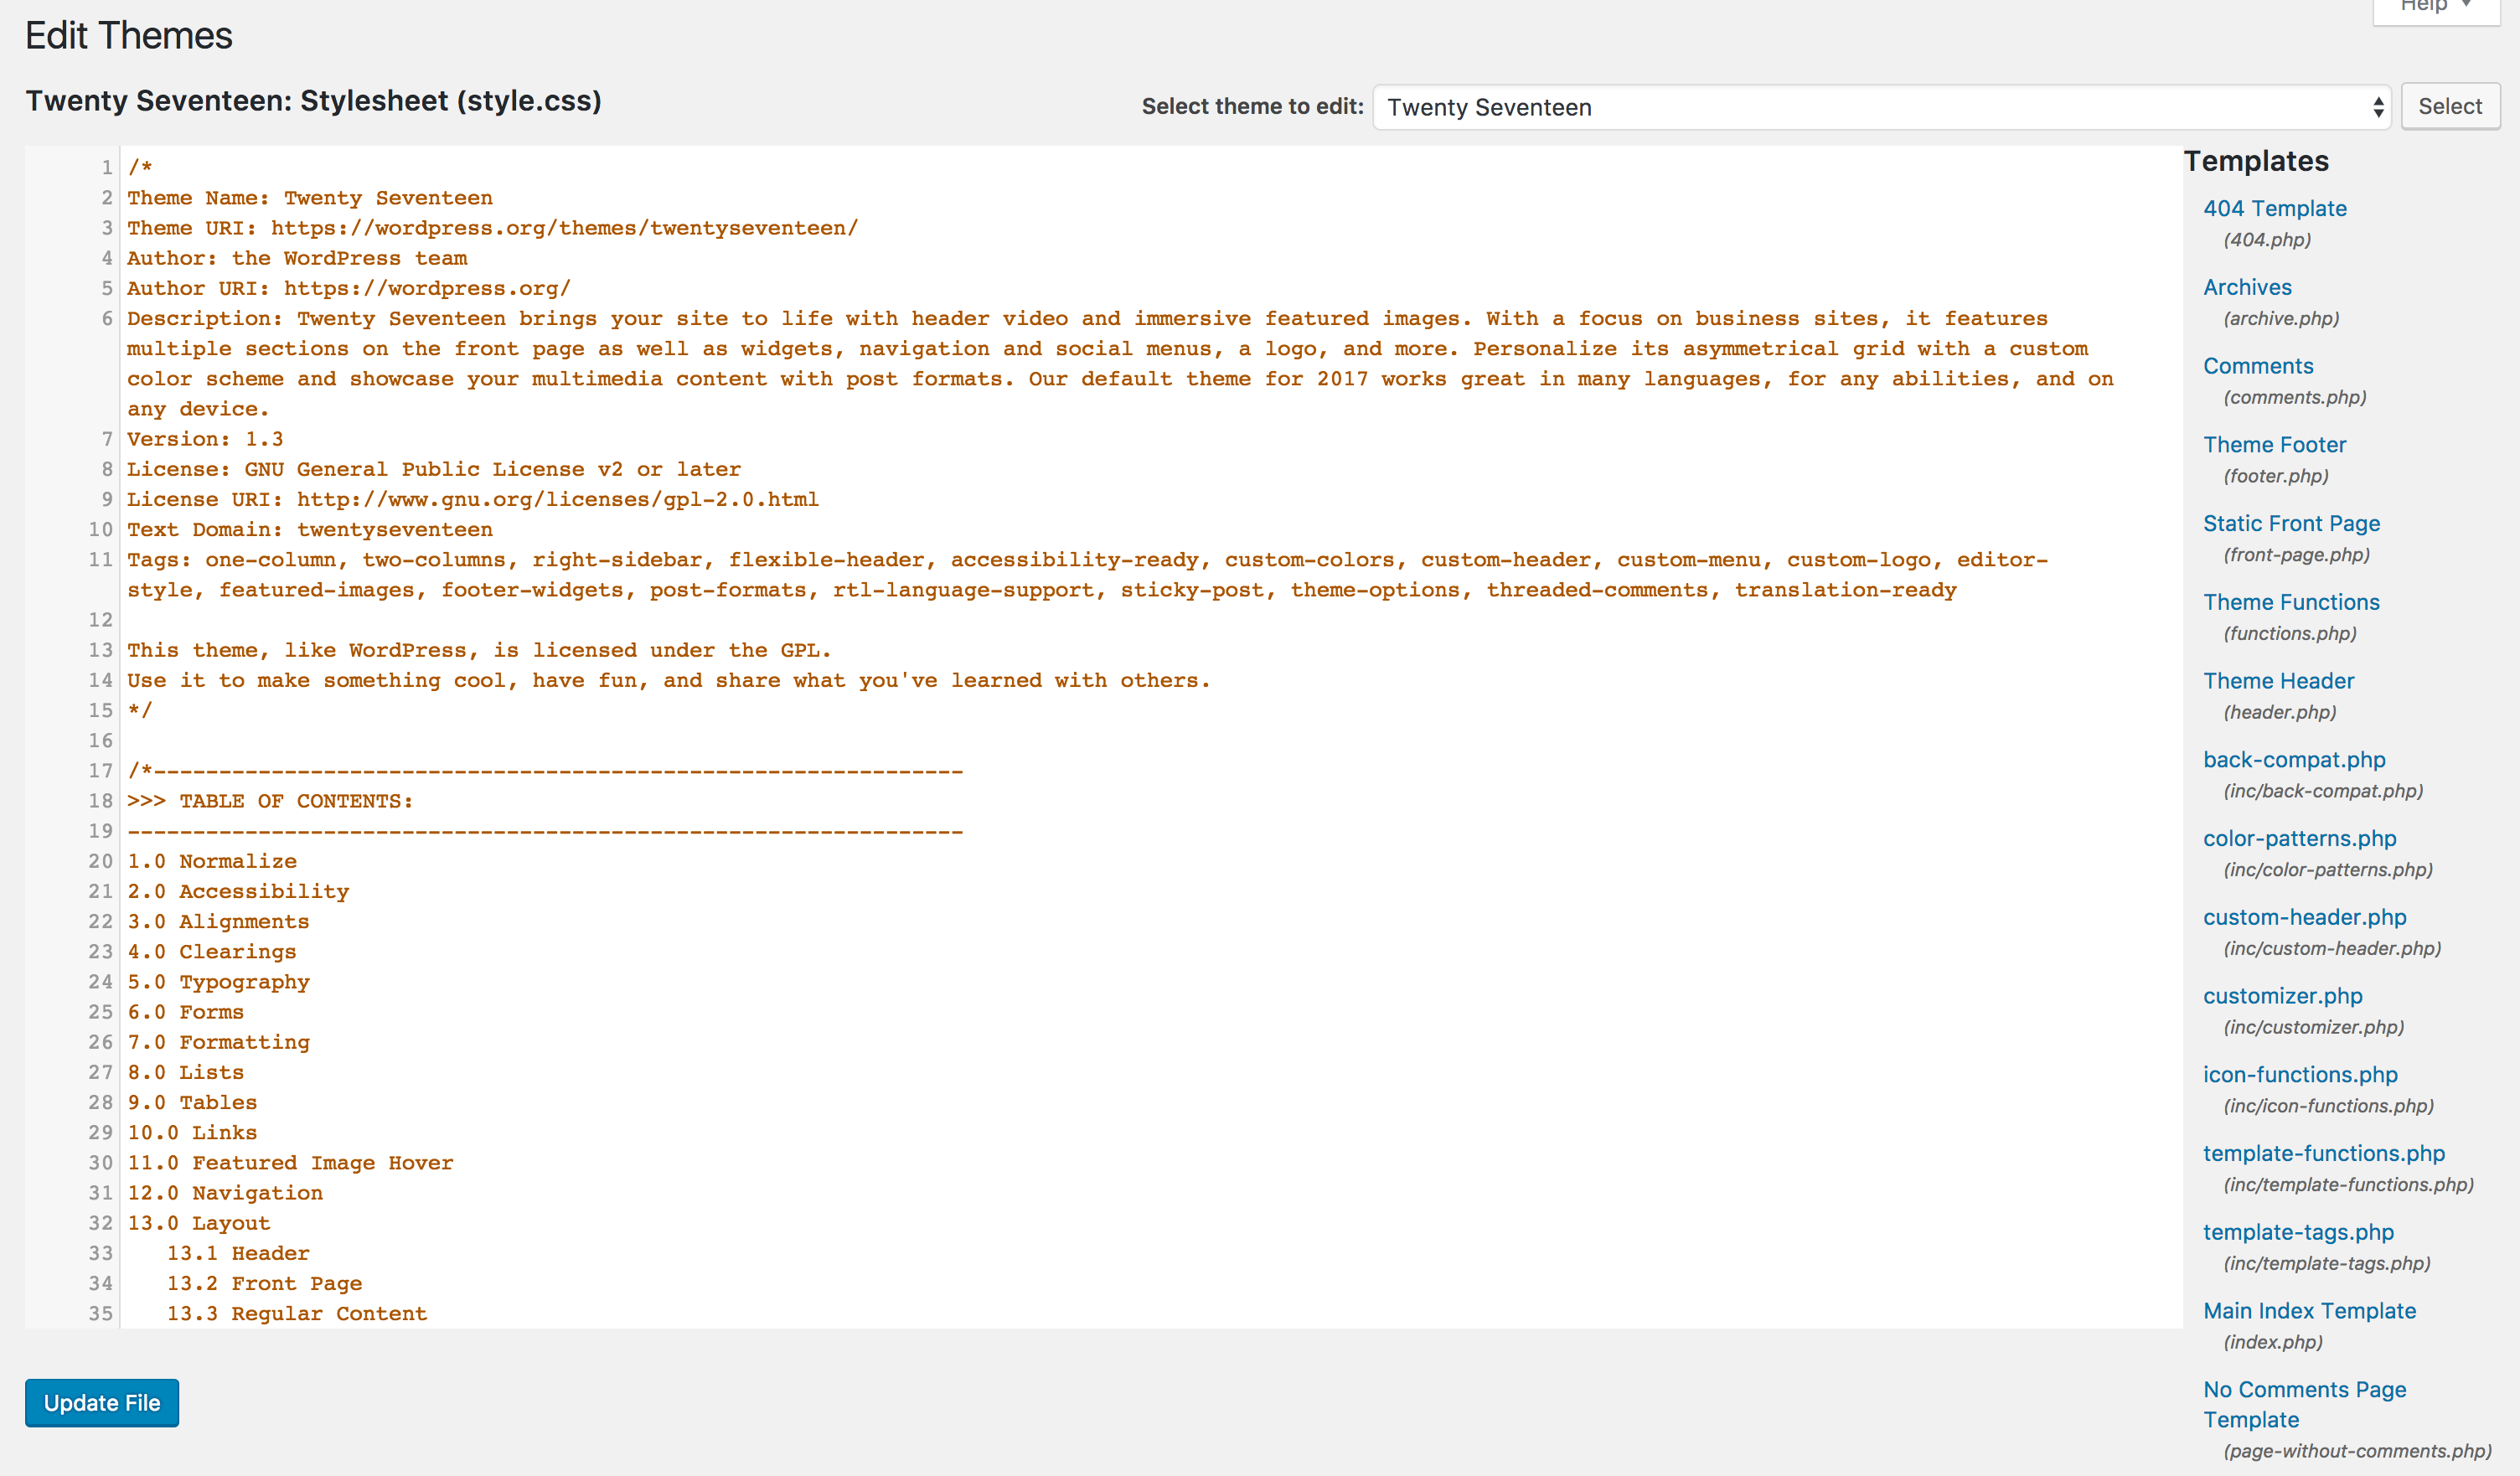The width and height of the screenshot is (2520, 1476).
Task: Open template-functions.php template file
Action: pos(2324,1153)
